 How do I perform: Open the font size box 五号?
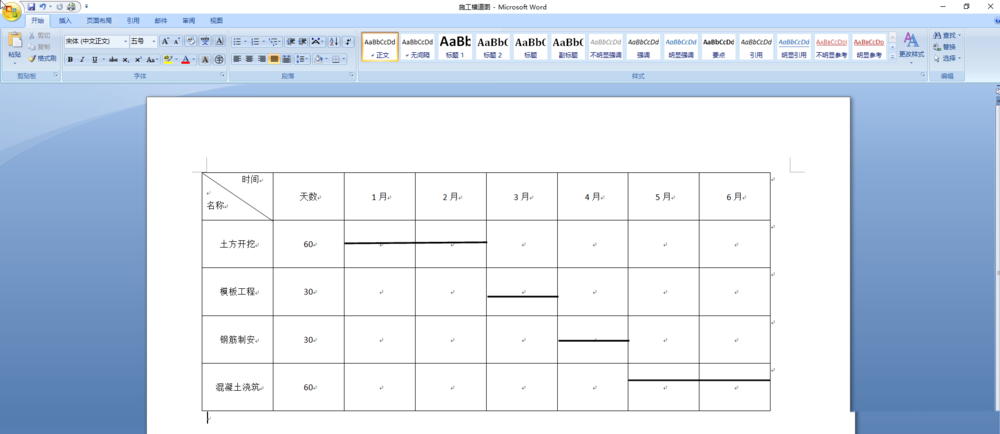[143, 41]
